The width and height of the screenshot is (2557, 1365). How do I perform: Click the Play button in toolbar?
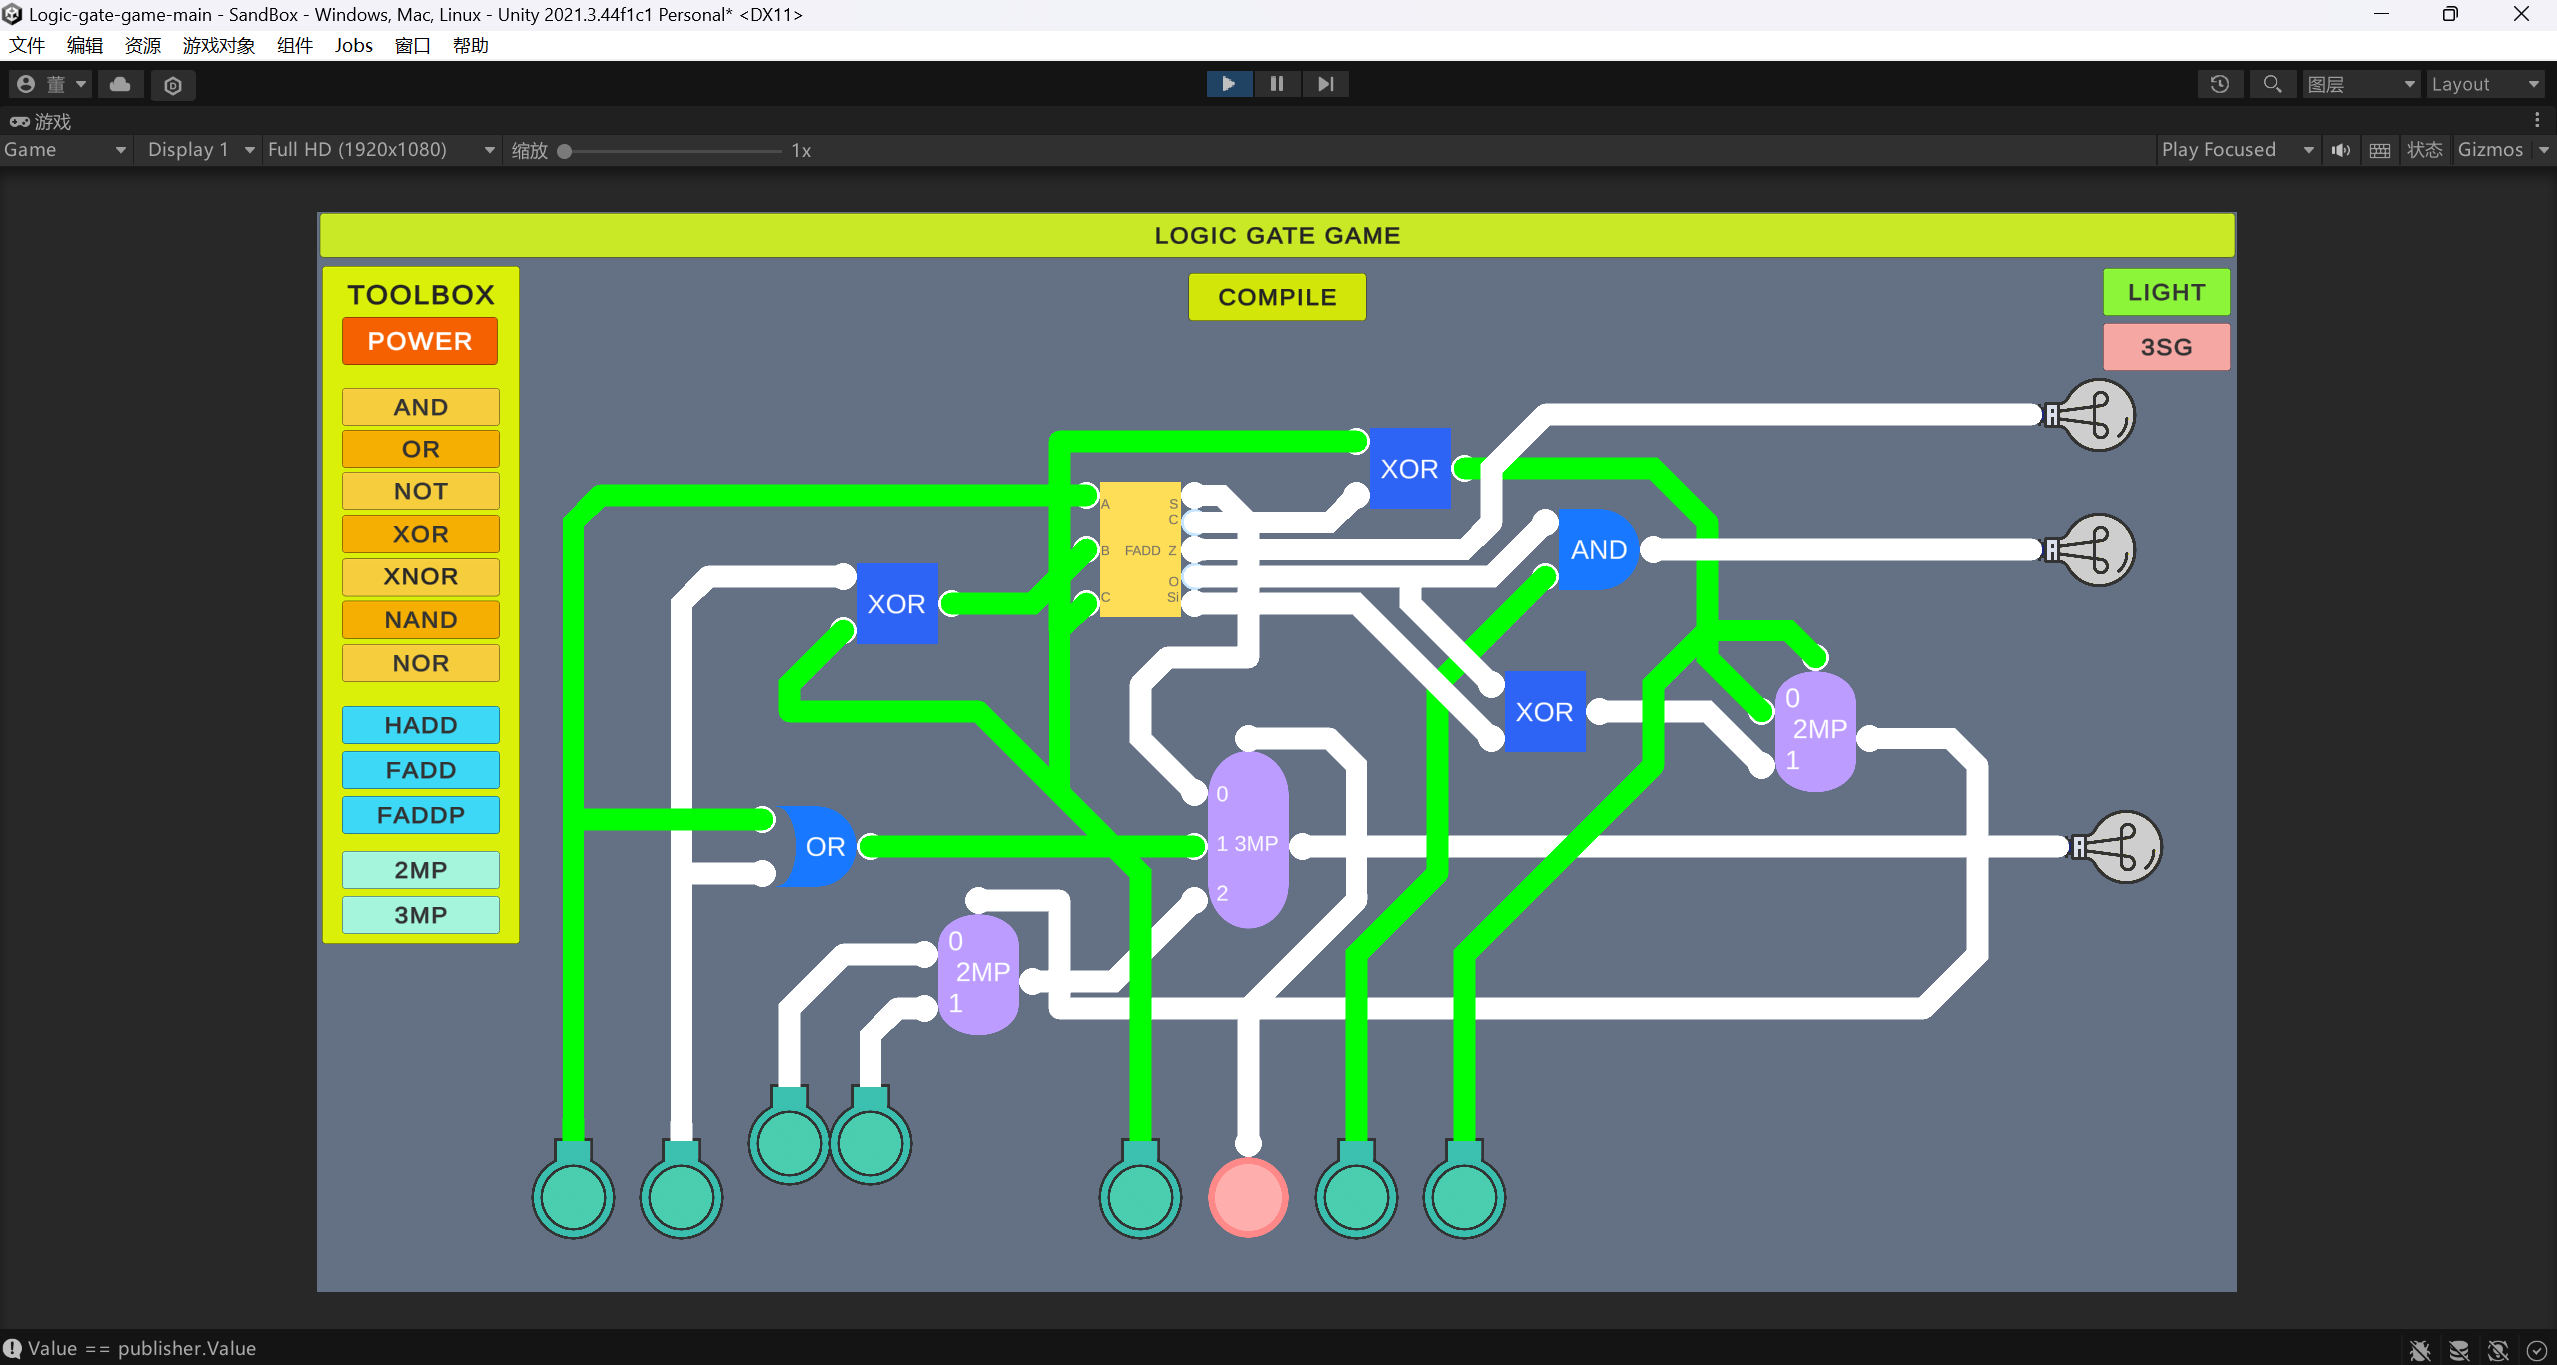1228,84
